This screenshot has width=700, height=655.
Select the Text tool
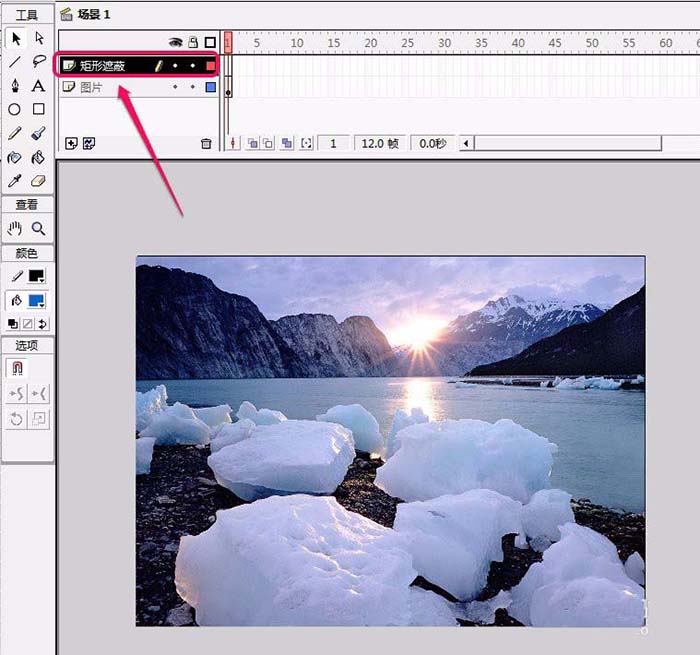39,85
